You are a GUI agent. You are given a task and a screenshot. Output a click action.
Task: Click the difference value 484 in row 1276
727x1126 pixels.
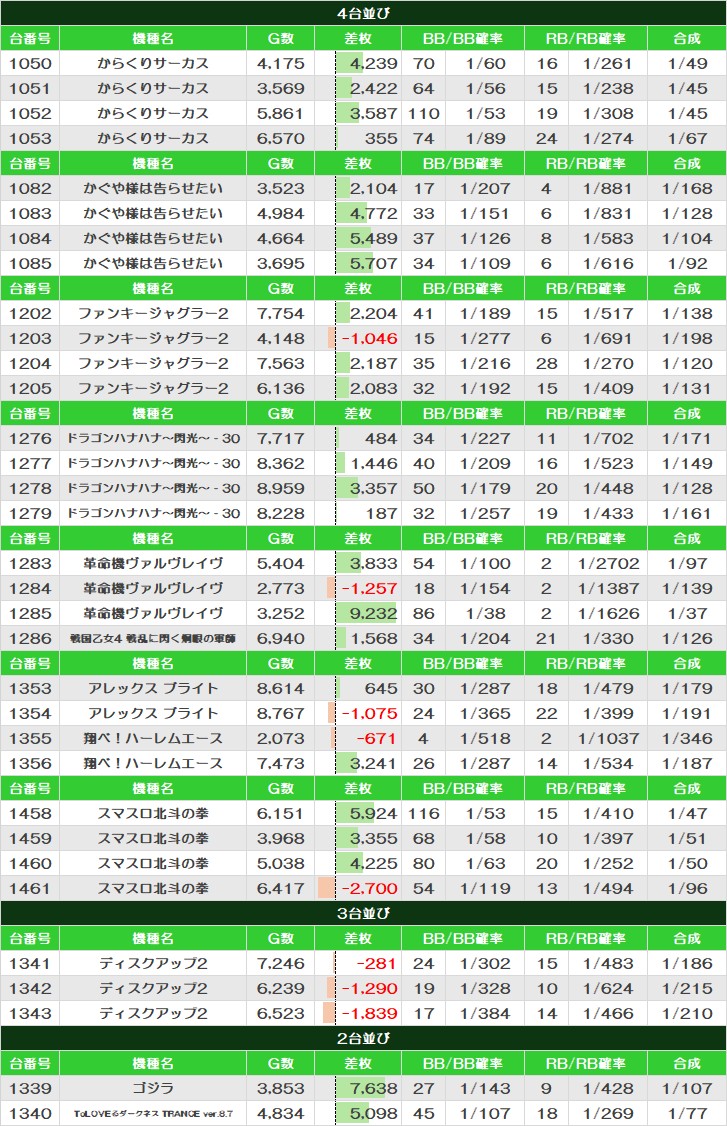[x=381, y=438]
